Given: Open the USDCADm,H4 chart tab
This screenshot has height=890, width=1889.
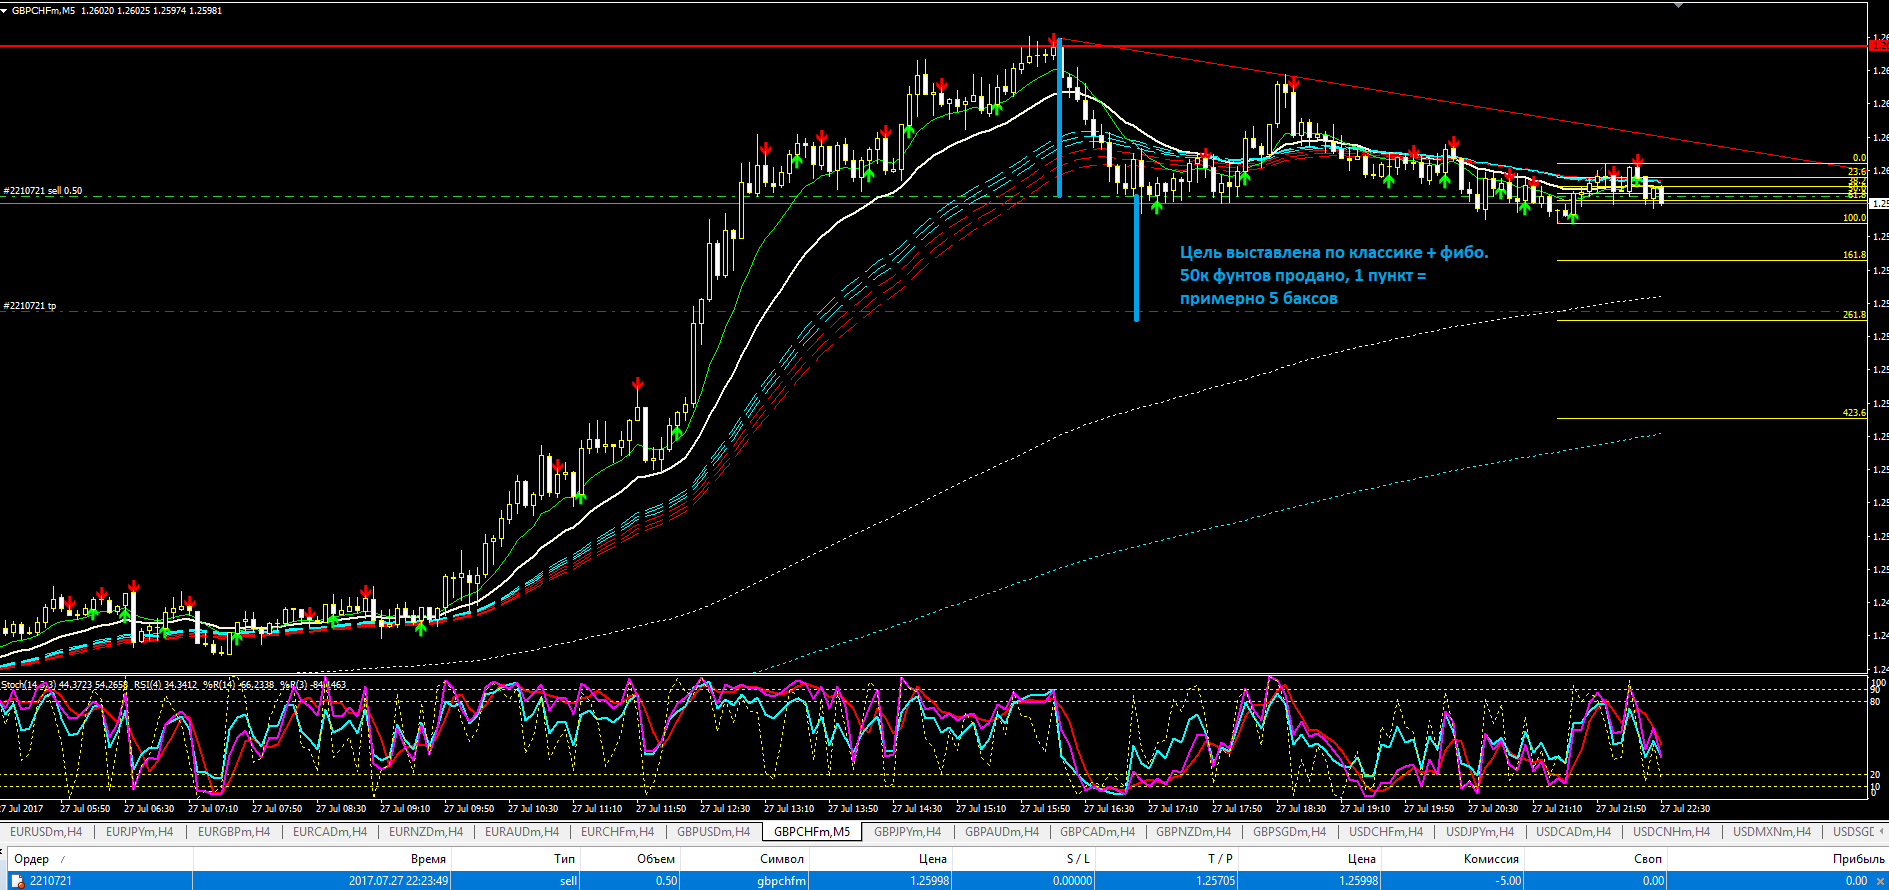Looking at the screenshot, I should point(1574,832).
